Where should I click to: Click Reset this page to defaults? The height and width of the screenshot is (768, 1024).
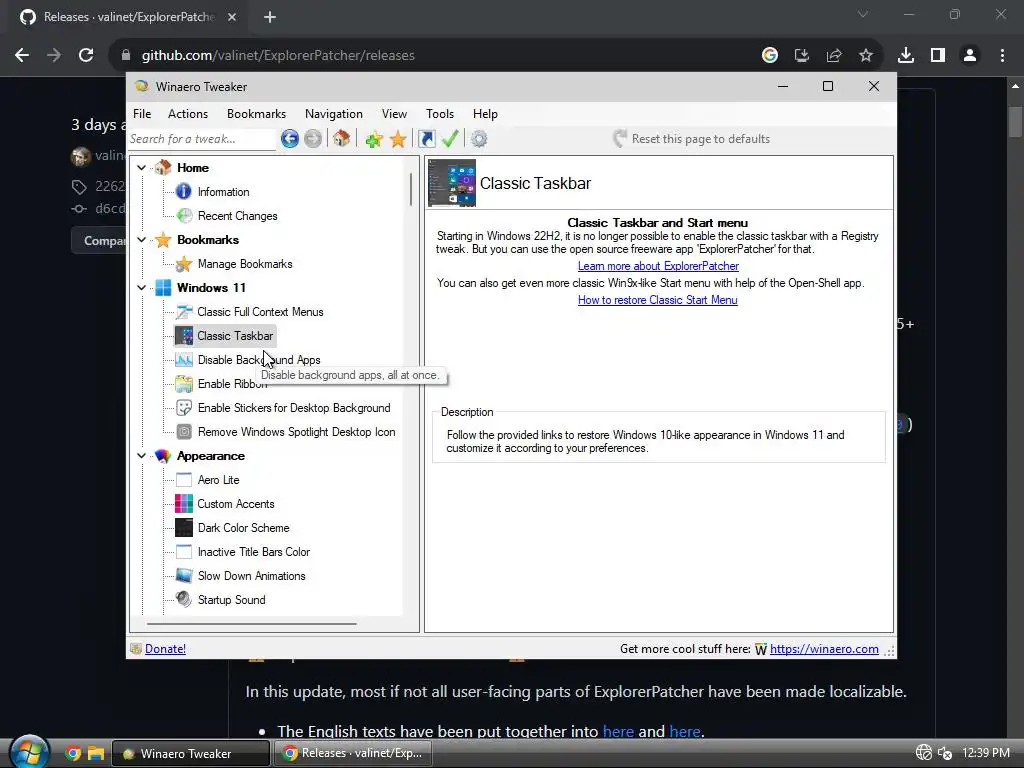point(691,138)
